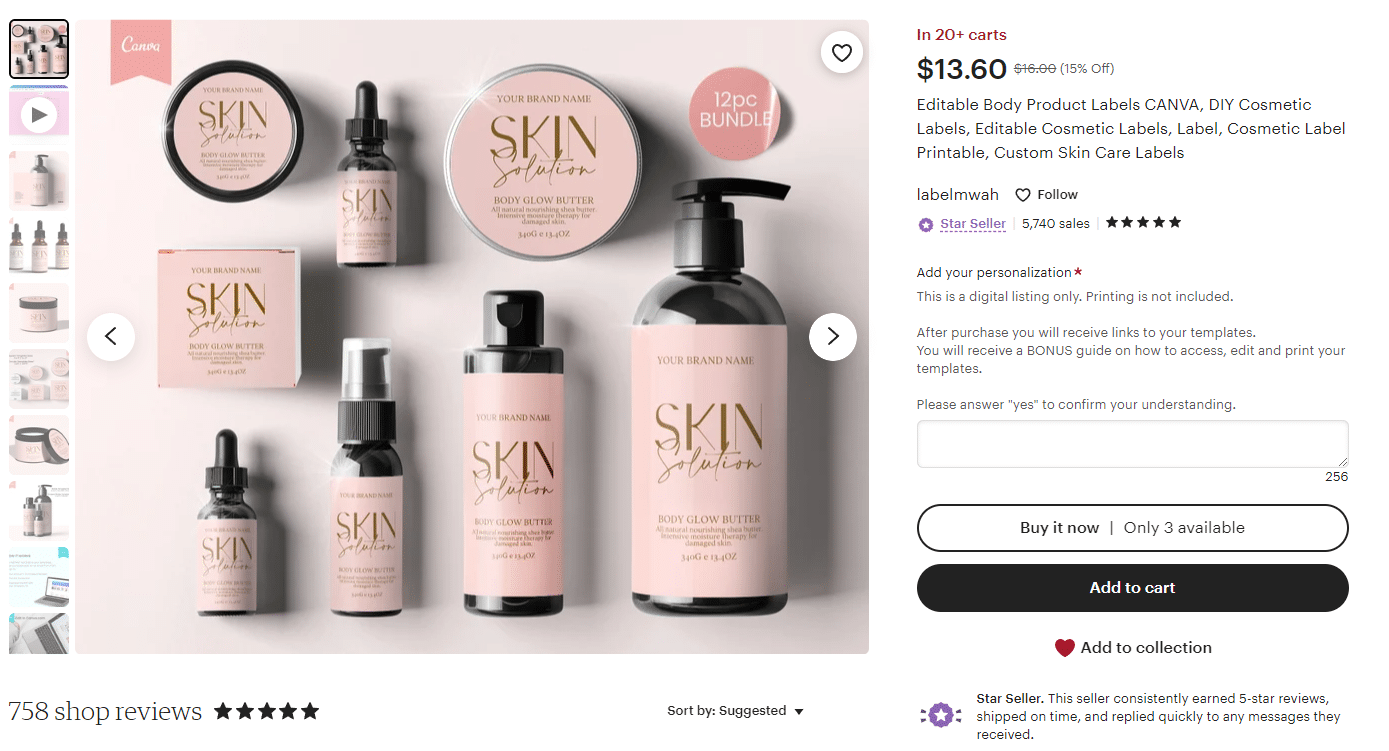Select the single pump bottle thumbnail
This screenshot has width=1389, height=751.
(39, 181)
